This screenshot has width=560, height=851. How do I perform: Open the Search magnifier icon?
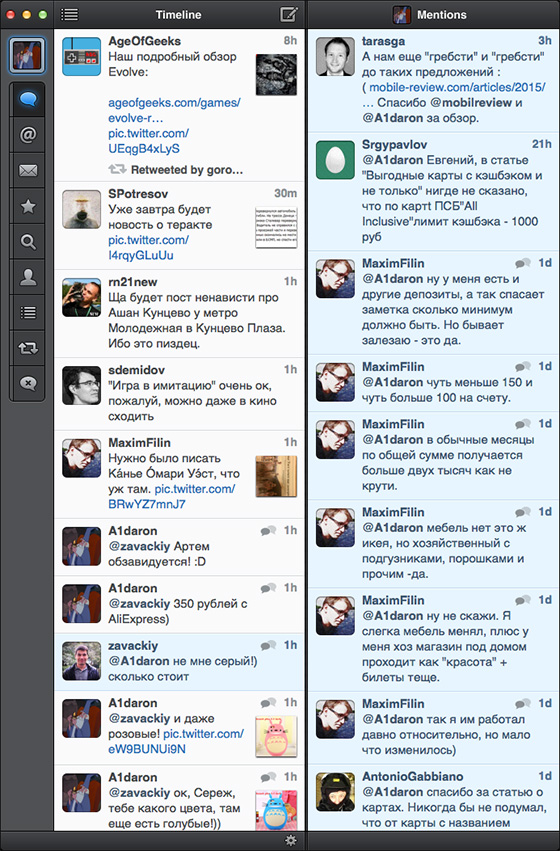[28, 242]
